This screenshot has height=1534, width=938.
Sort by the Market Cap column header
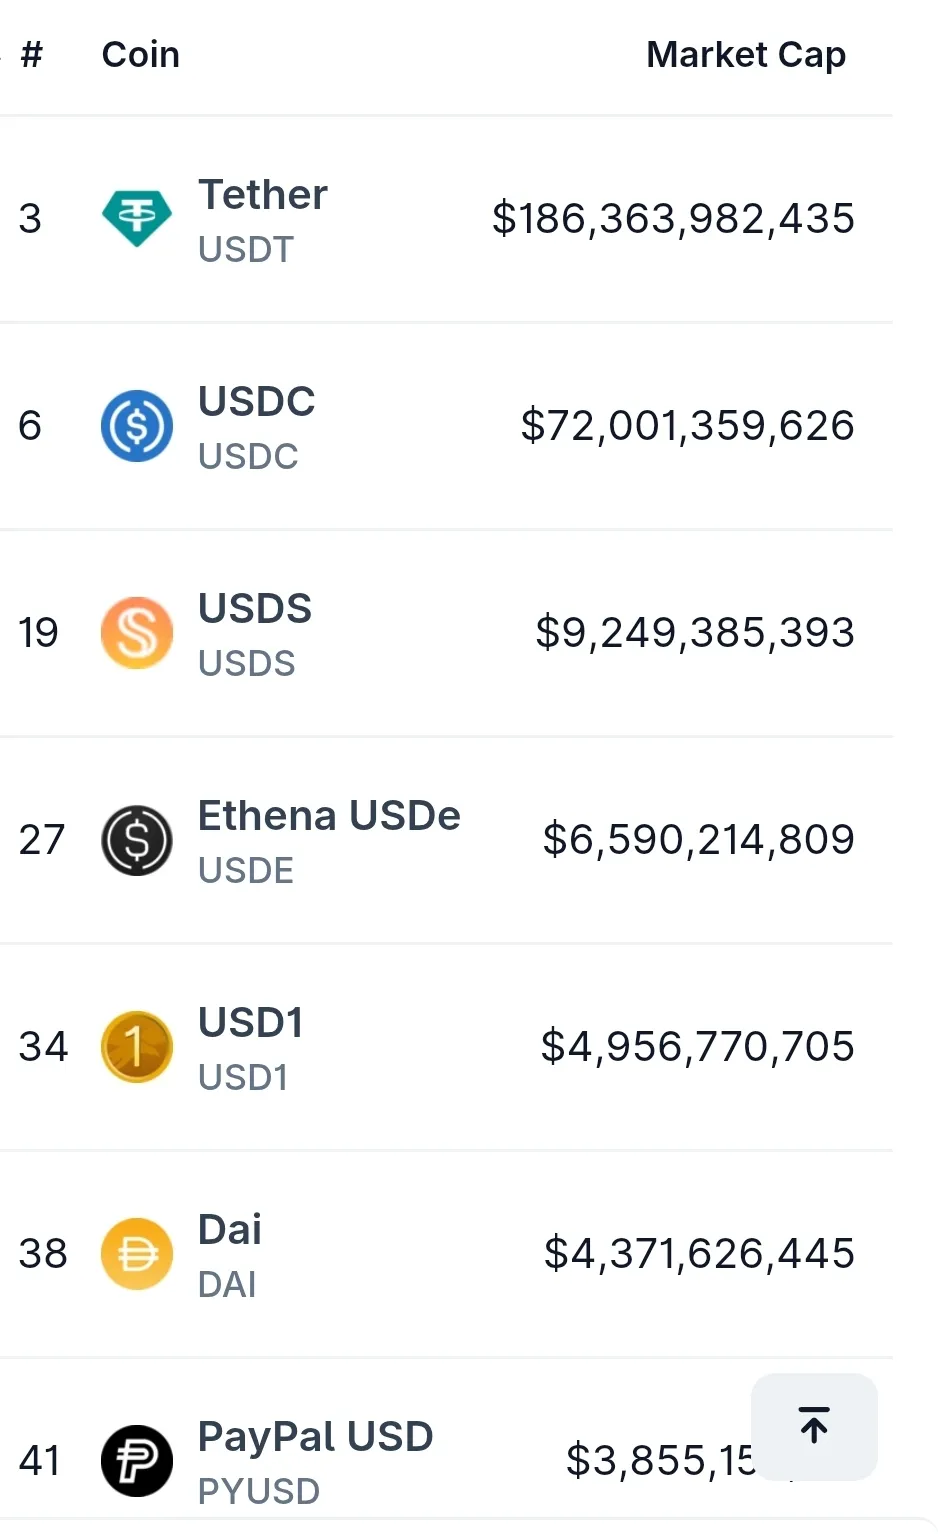coord(745,55)
